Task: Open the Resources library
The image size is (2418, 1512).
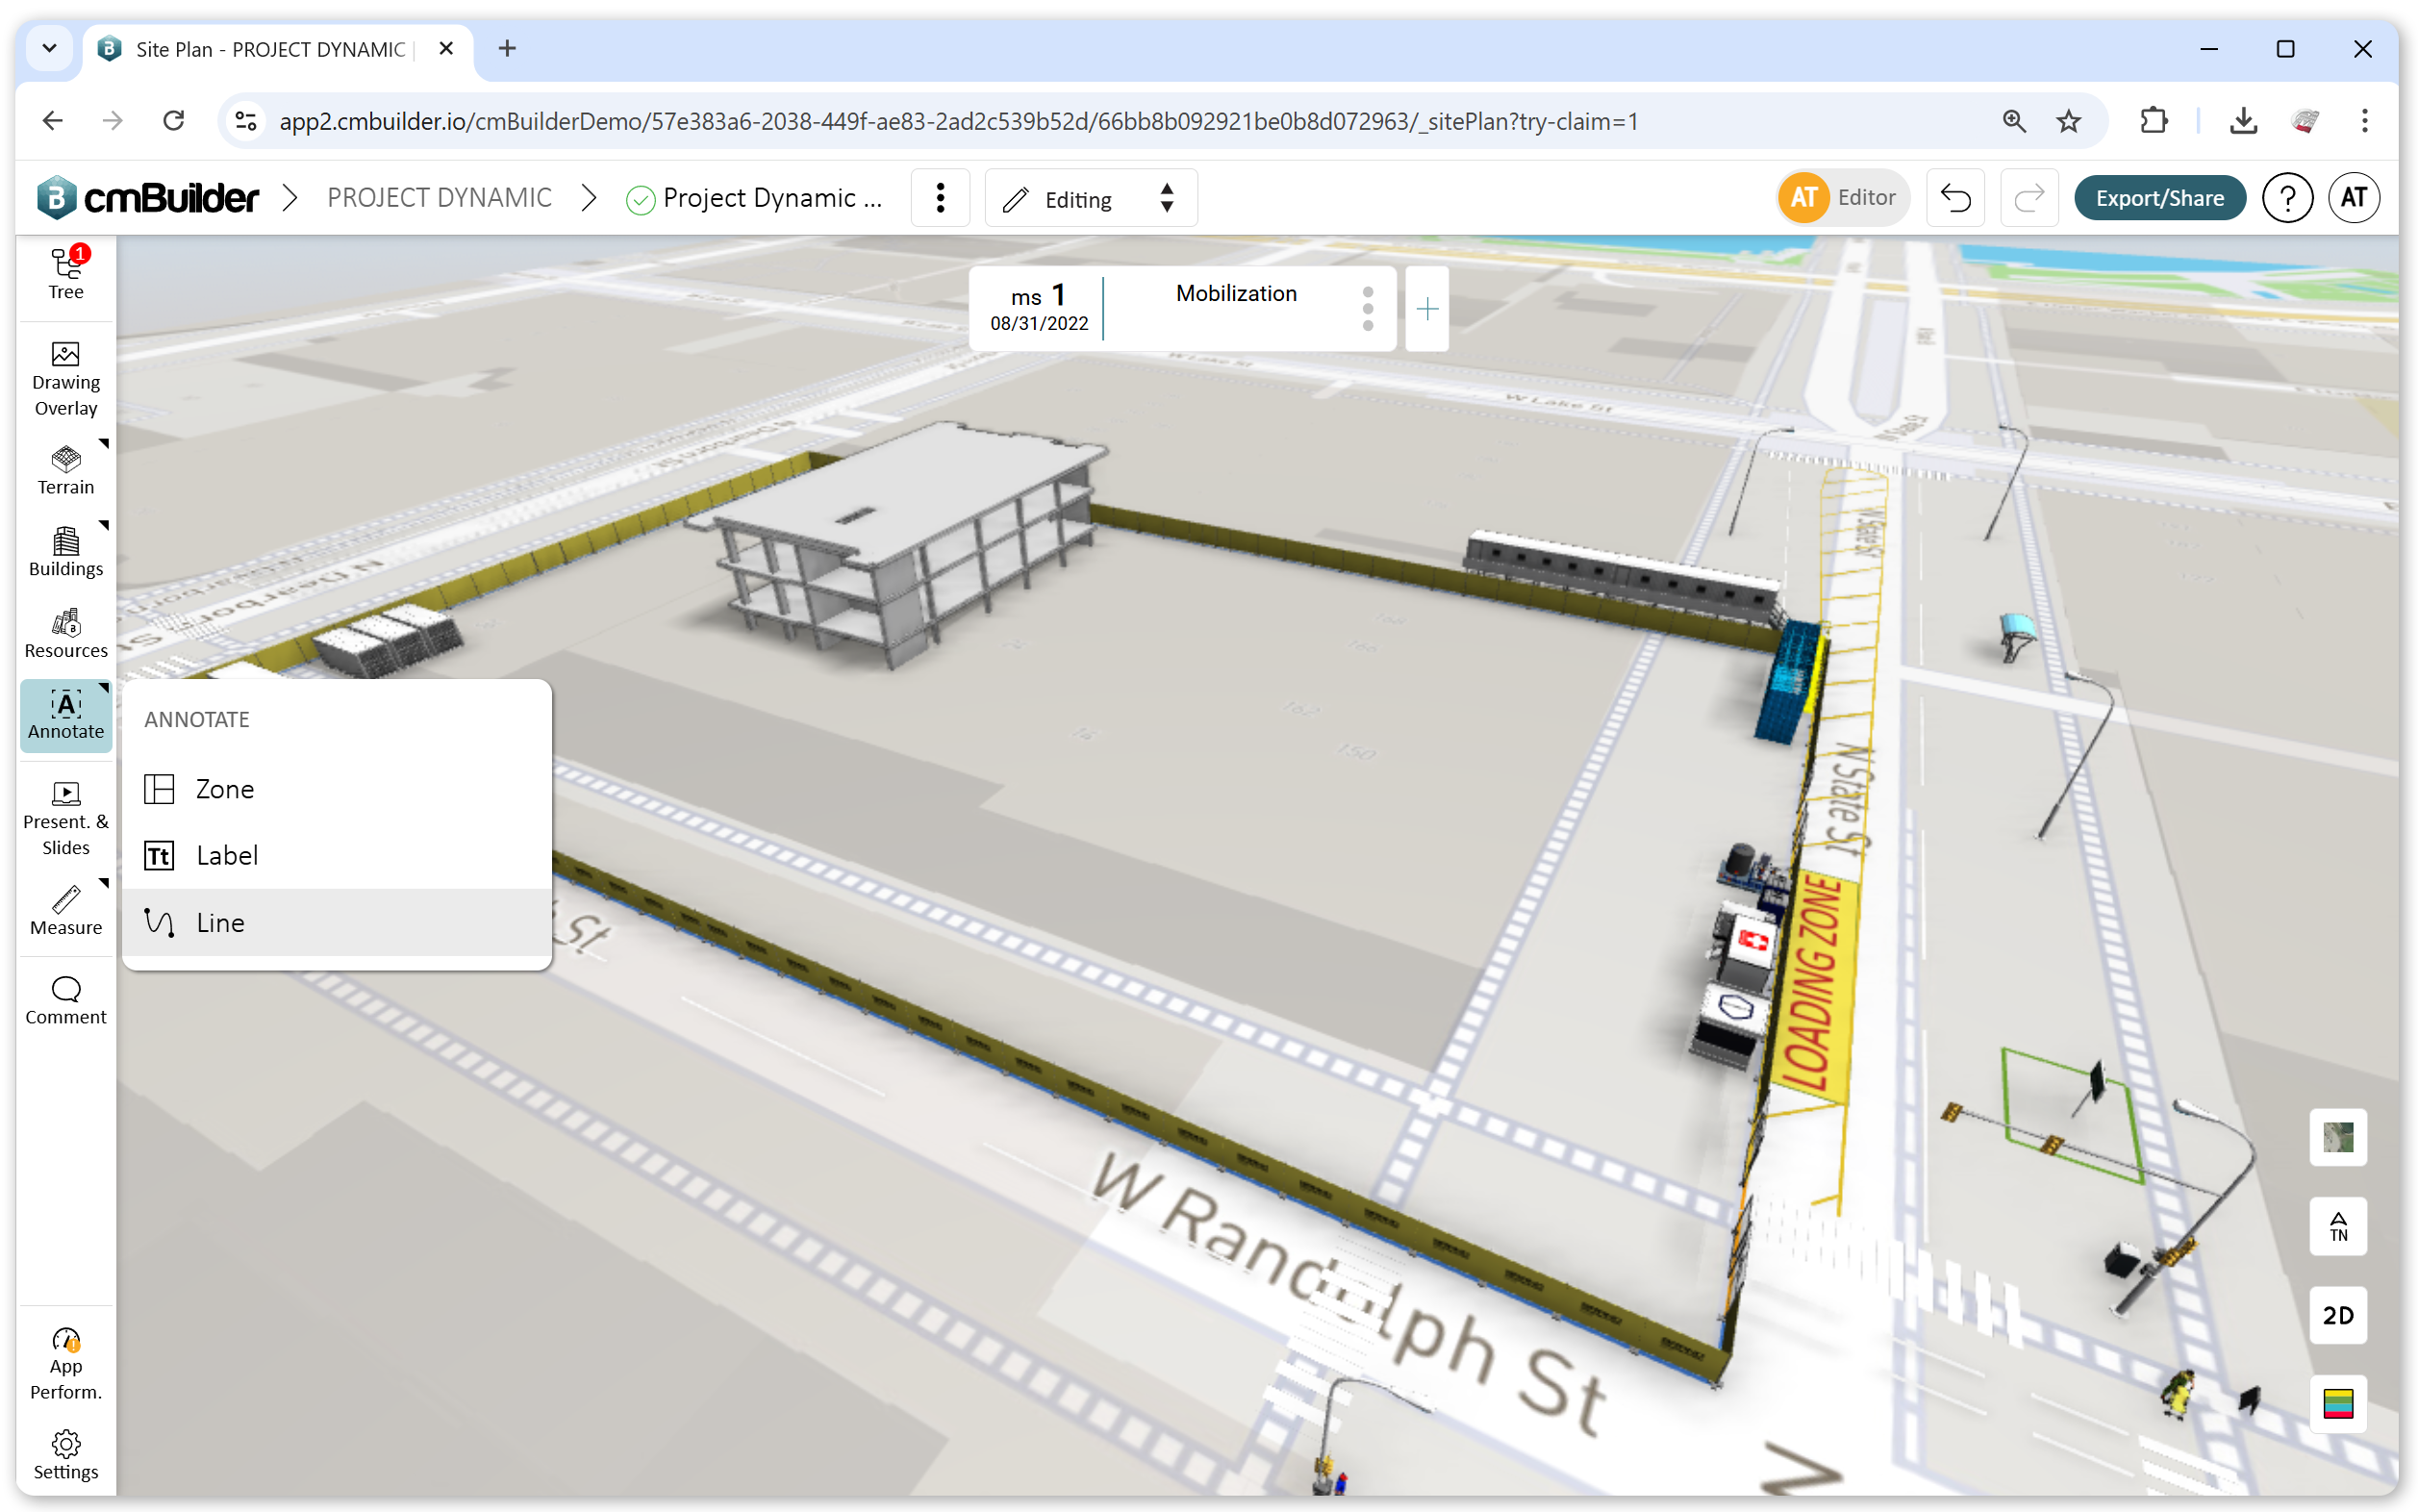Action: (66, 634)
